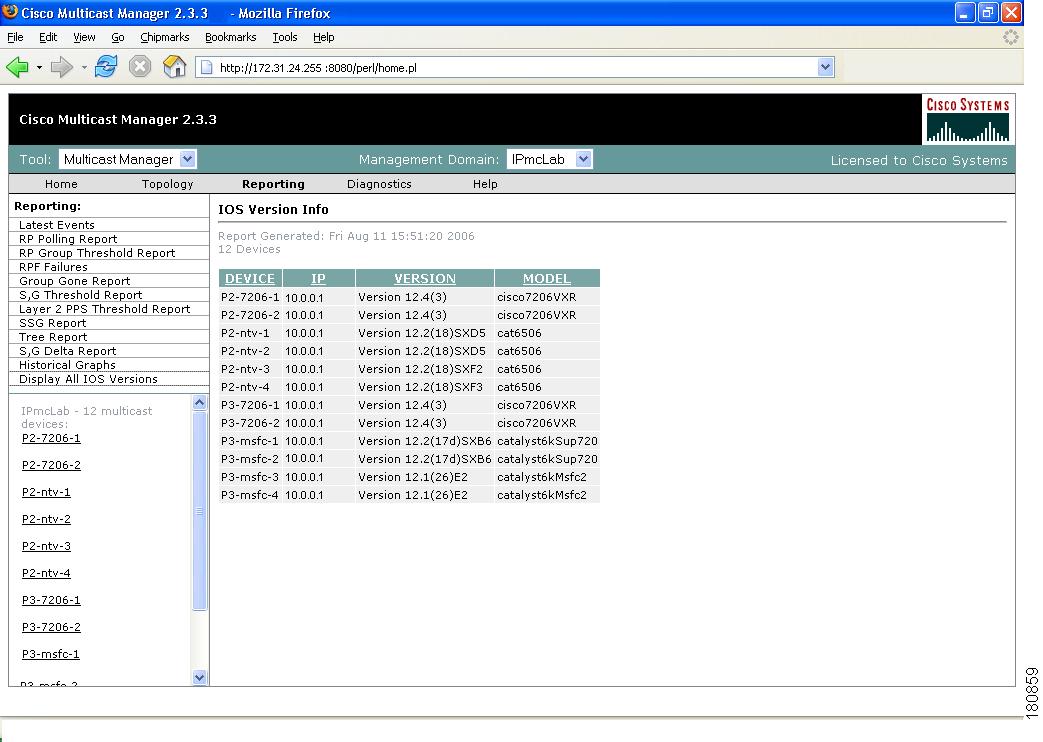1043x742 pixels.
Task: Open the Chipmarks menu
Action: 164,37
